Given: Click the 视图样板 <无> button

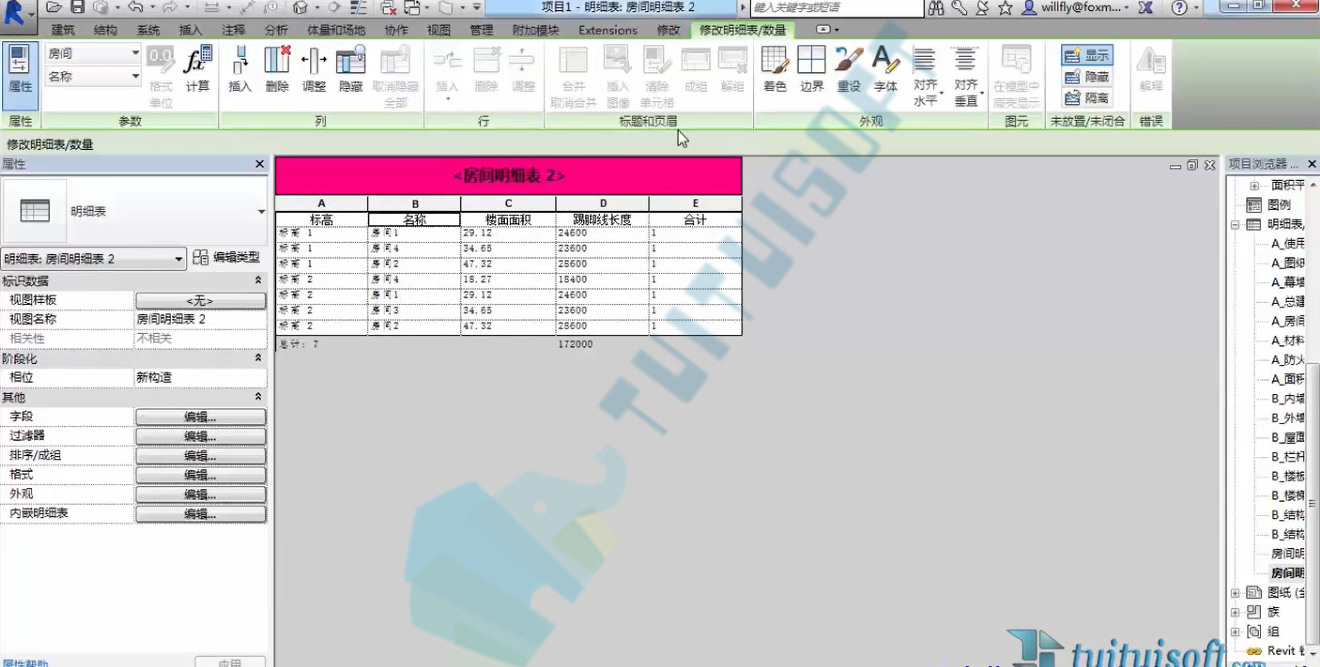Looking at the screenshot, I should tap(200, 300).
